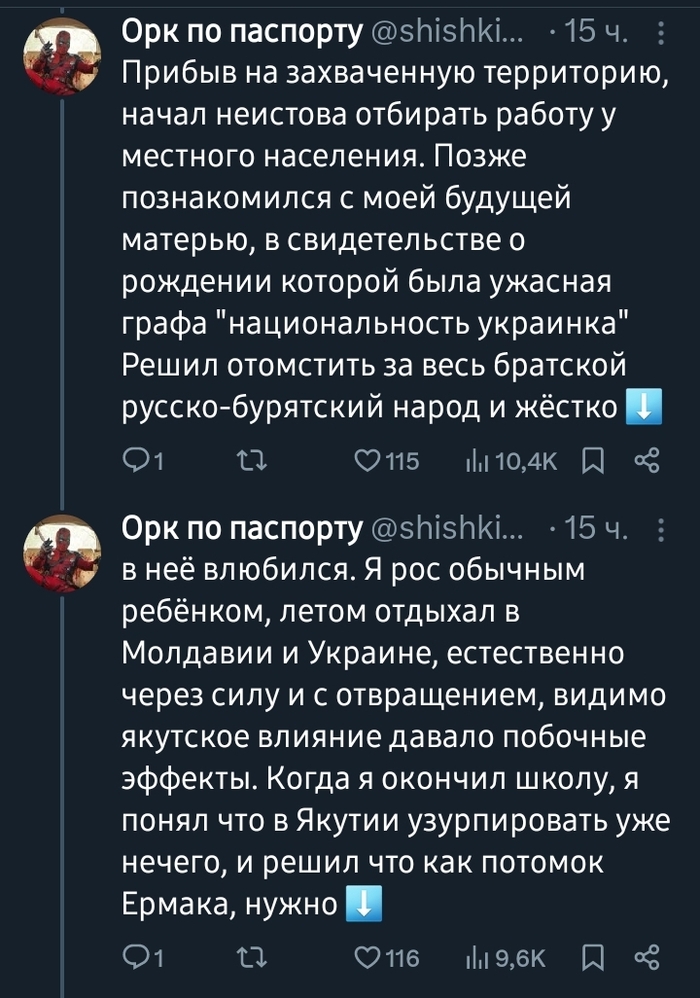Like the second tweet with 116 likes
The image size is (700, 998).
click(x=370, y=958)
